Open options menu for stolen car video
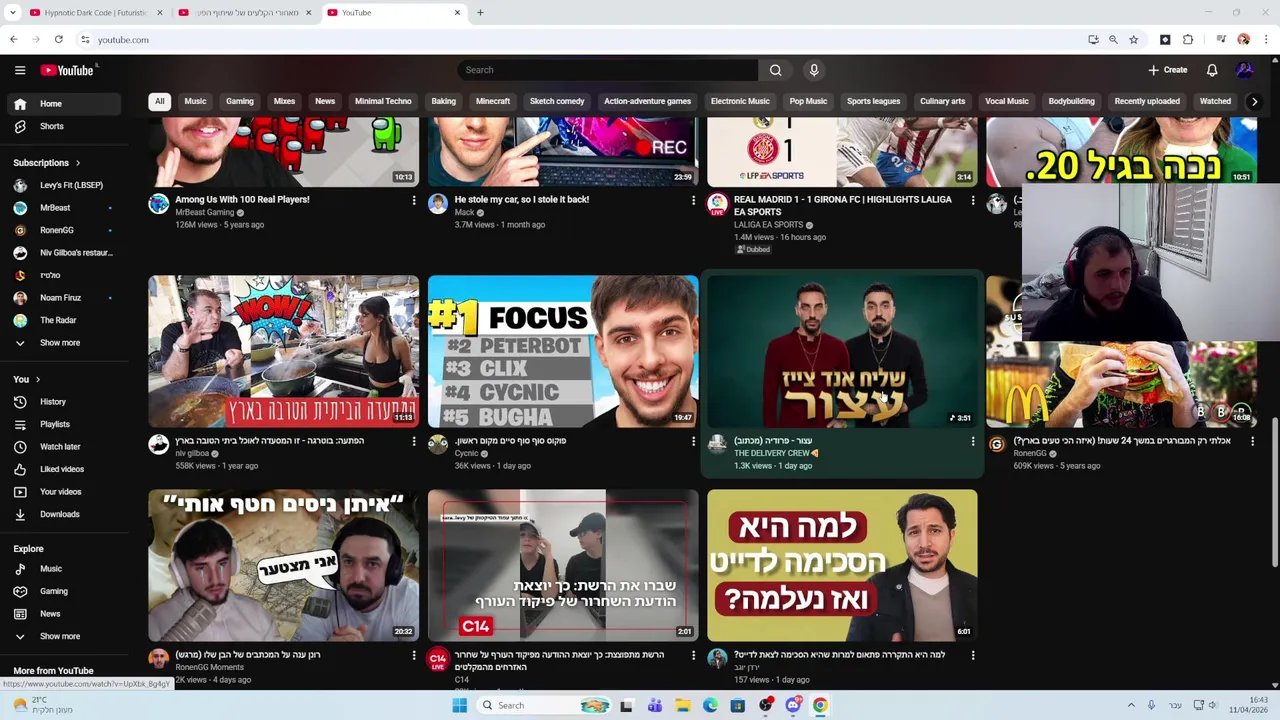 tap(693, 200)
